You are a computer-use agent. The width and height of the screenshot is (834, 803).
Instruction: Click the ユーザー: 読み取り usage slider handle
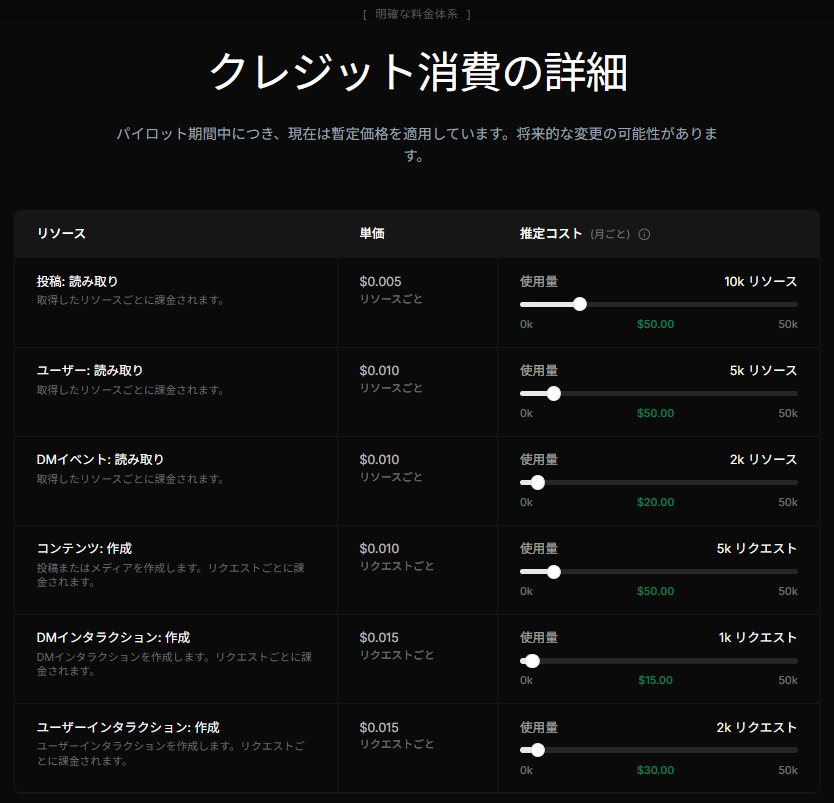[x=555, y=393]
